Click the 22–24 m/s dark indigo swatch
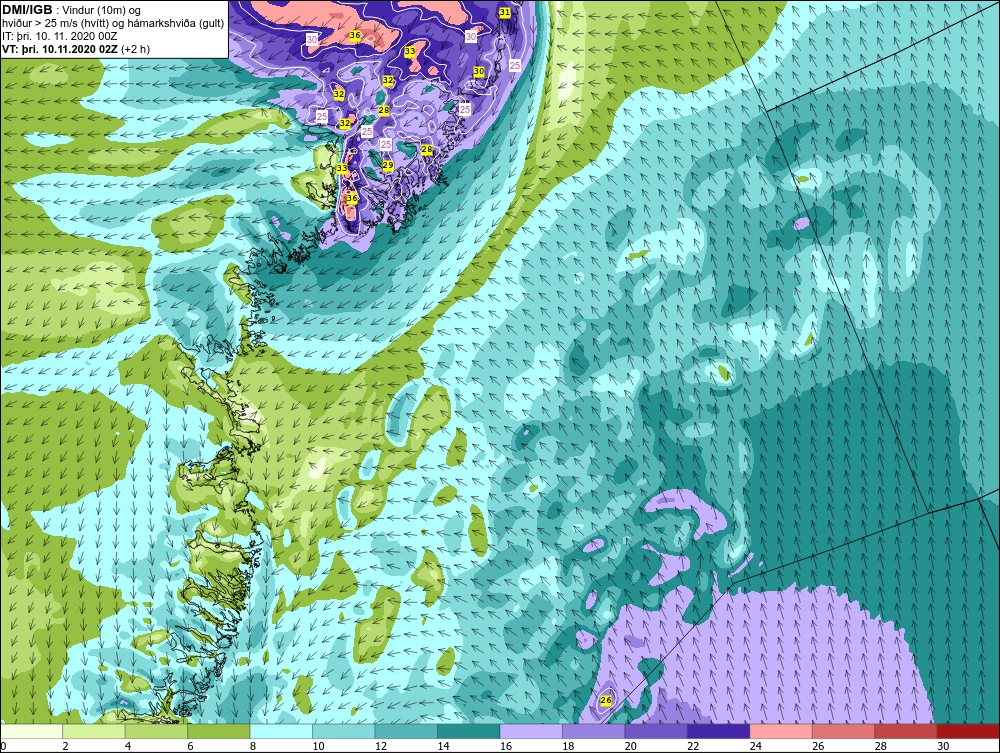1000x753 pixels. tap(719, 731)
